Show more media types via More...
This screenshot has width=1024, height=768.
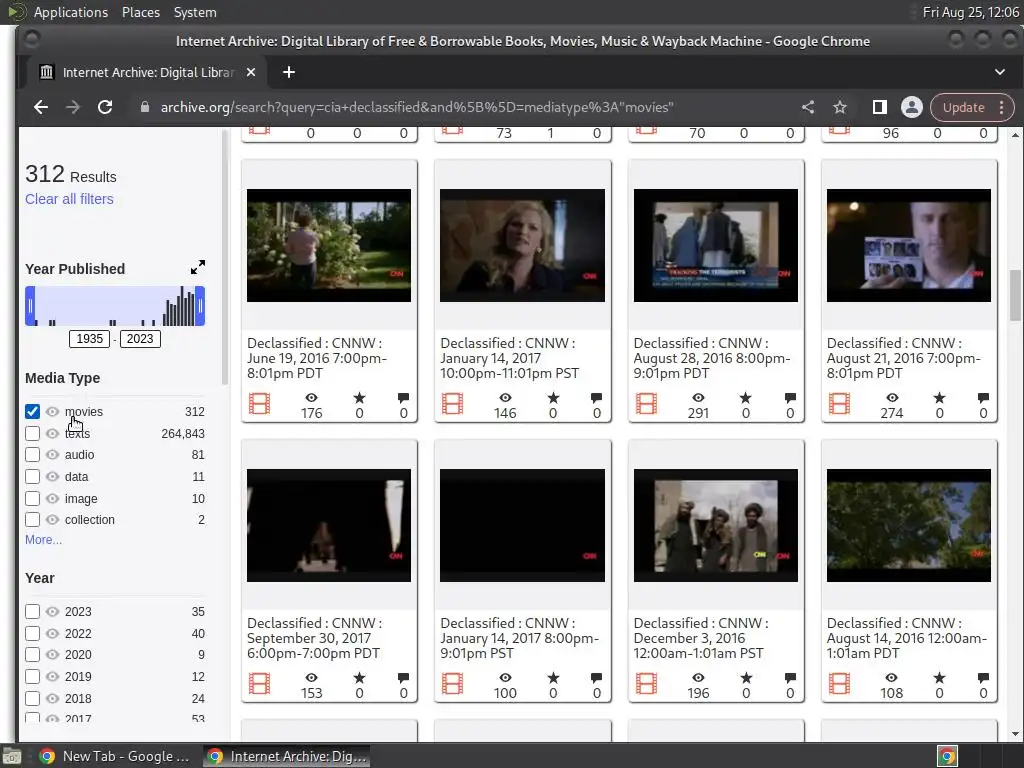pyautogui.click(x=43, y=539)
